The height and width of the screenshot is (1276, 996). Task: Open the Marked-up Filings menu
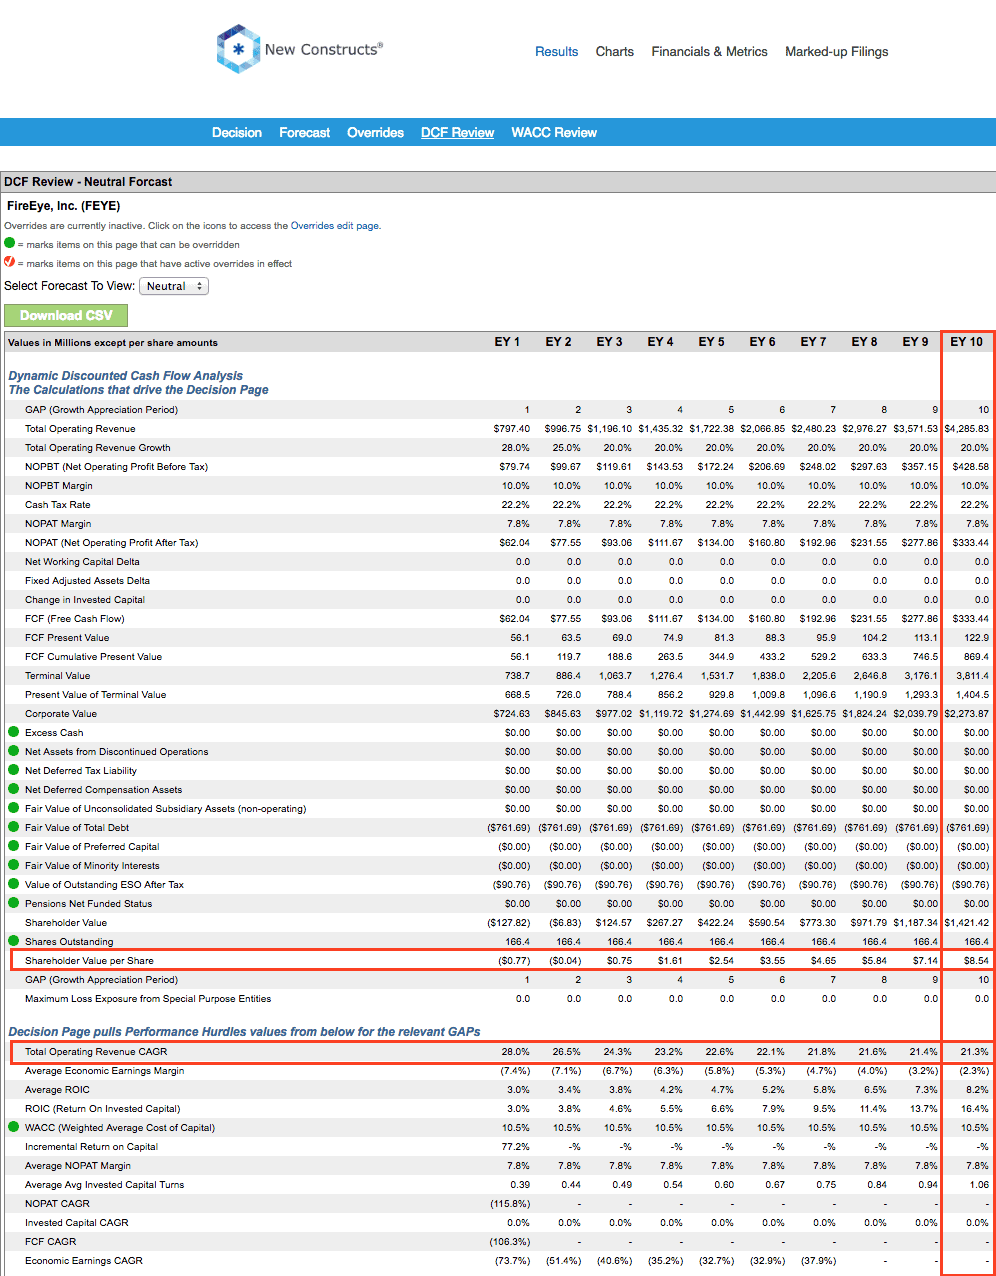coord(837,51)
